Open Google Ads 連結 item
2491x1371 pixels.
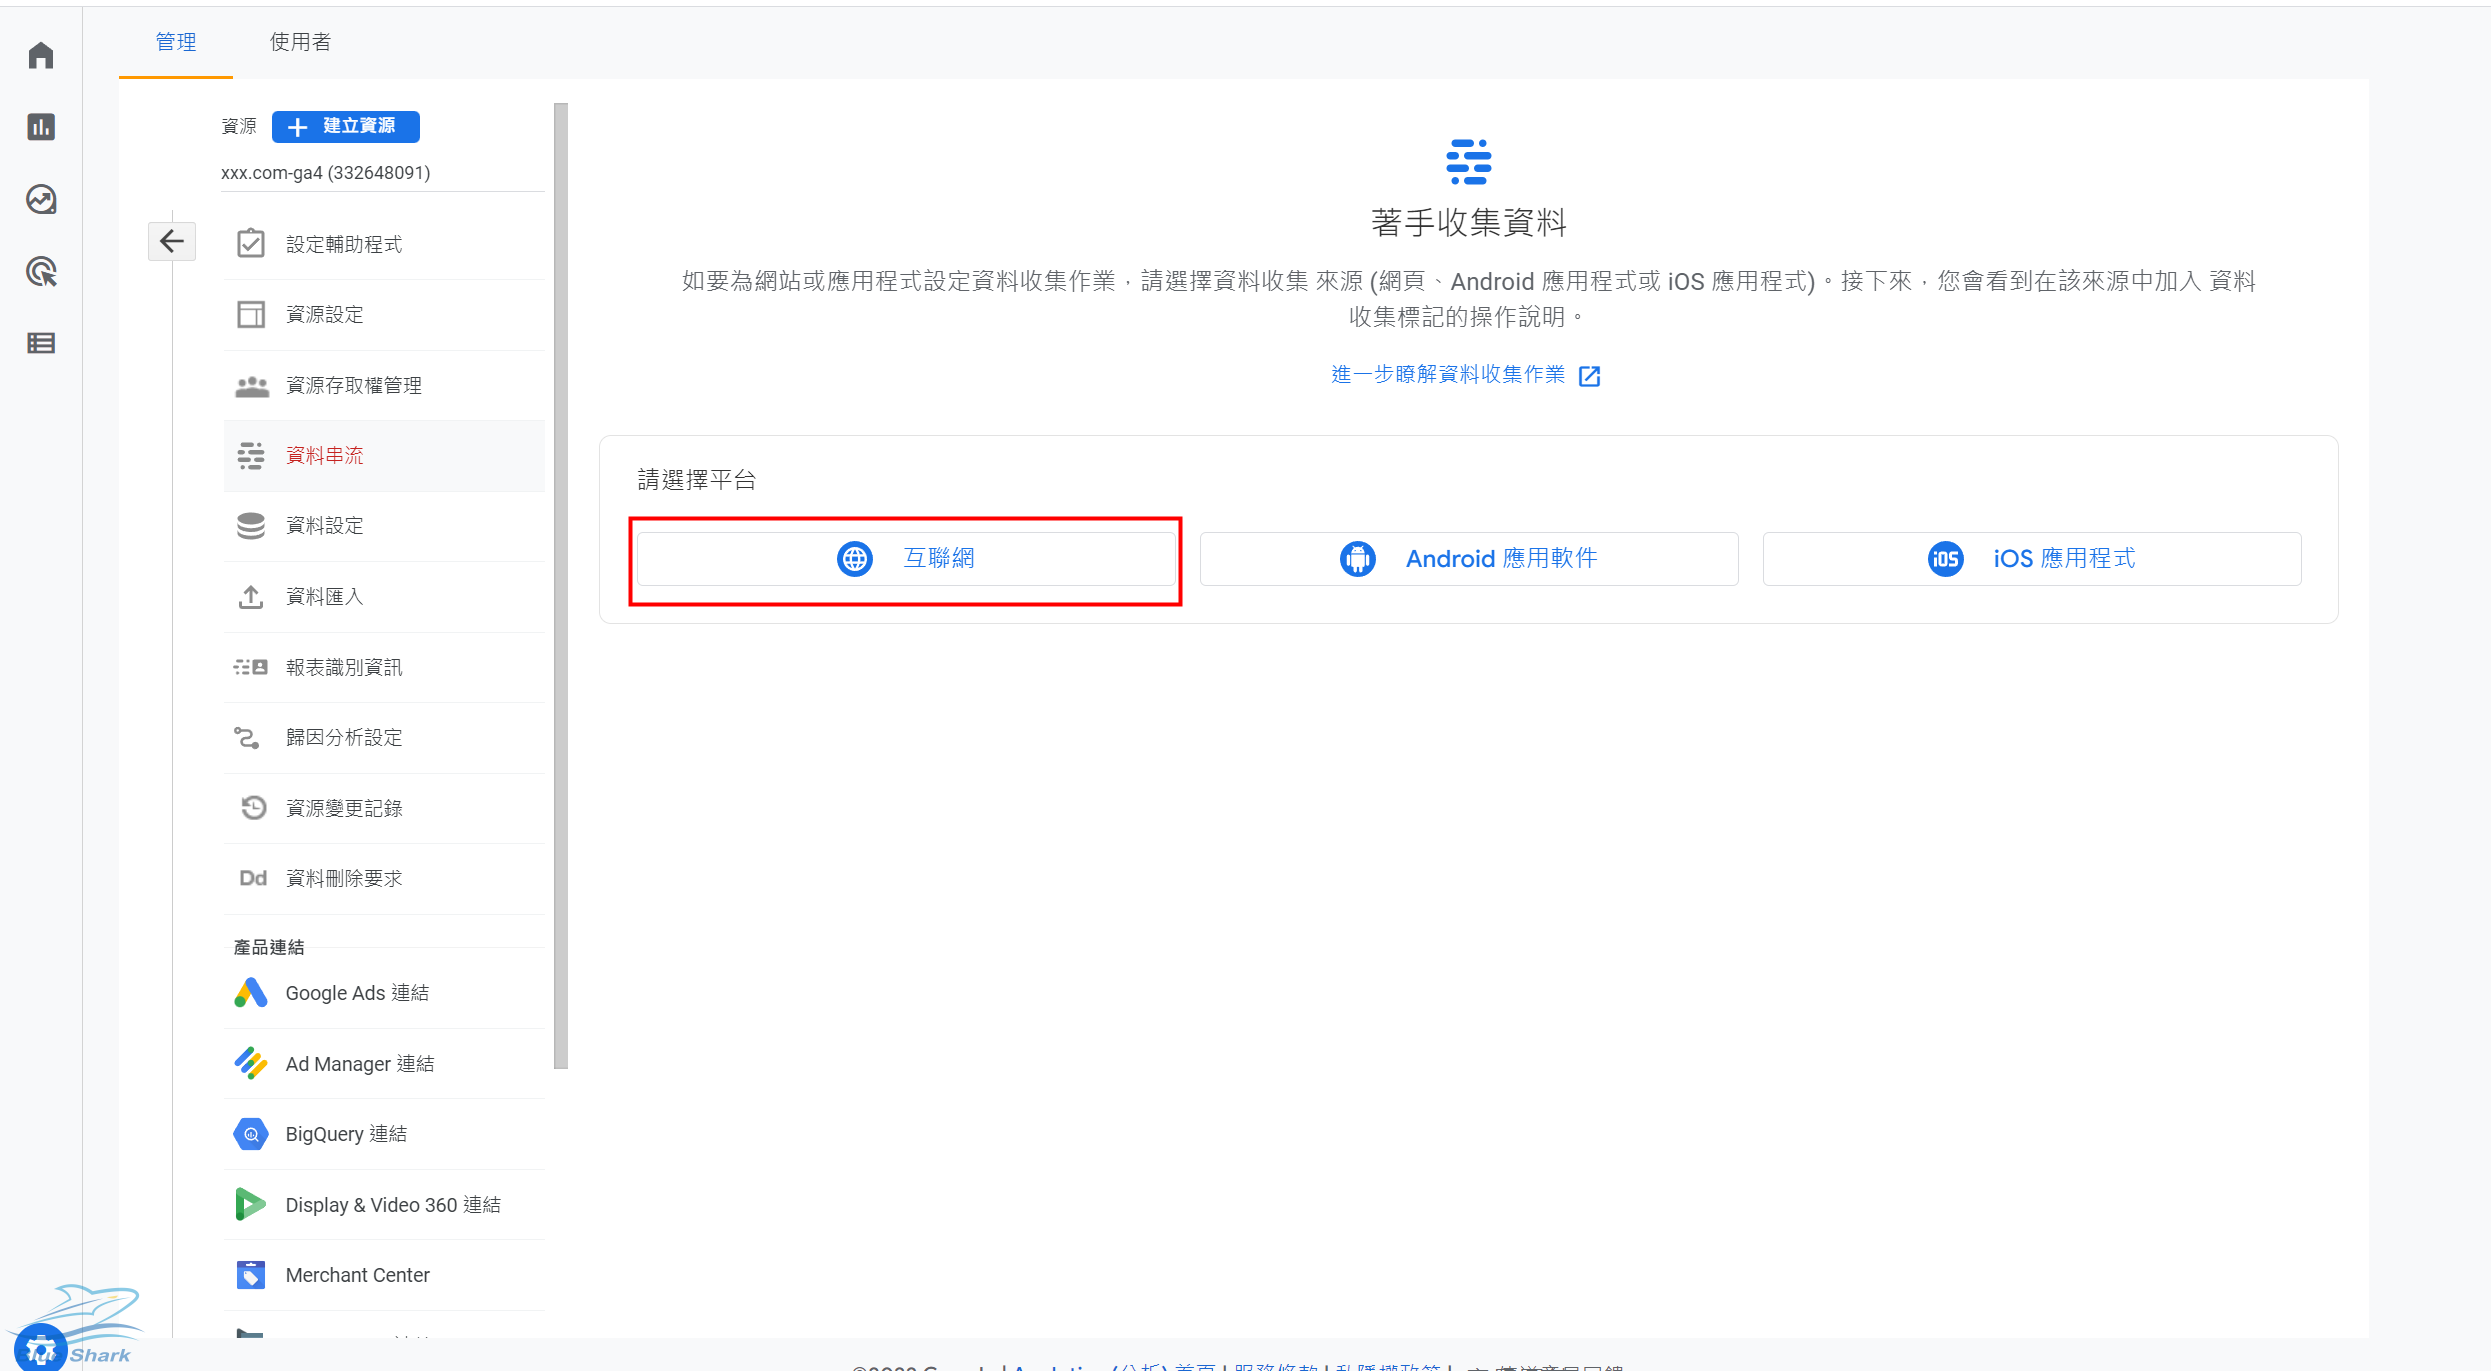[384, 993]
